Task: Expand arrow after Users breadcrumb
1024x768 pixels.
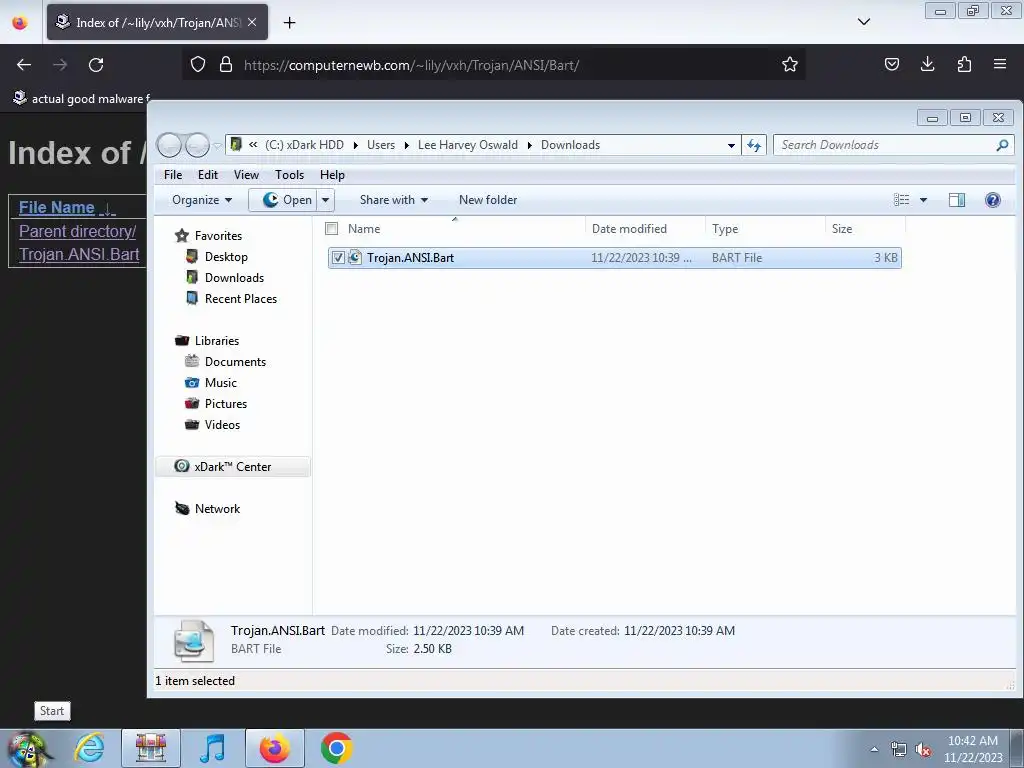Action: [x=406, y=145]
